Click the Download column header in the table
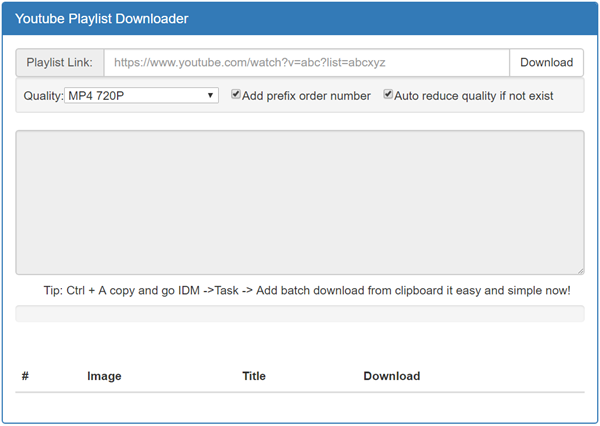 [391, 376]
